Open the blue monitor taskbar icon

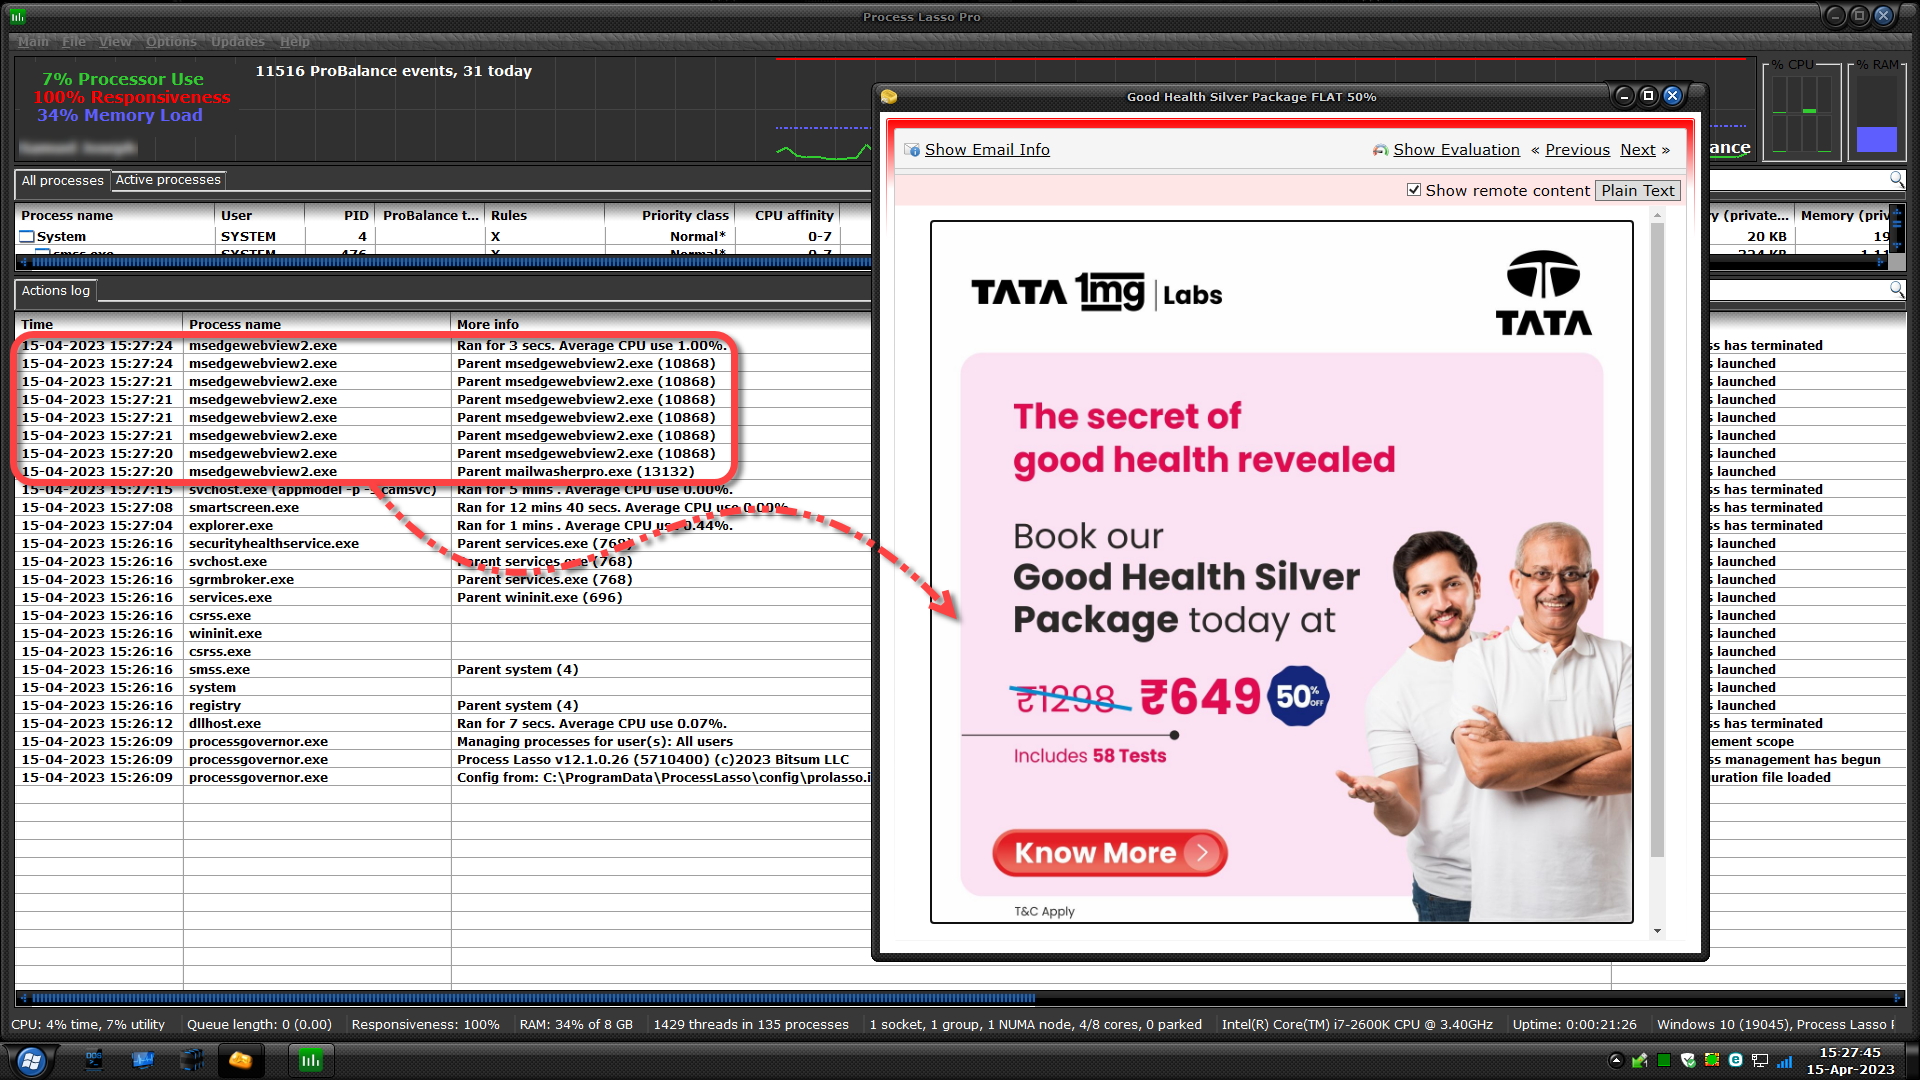click(x=142, y=1060)
